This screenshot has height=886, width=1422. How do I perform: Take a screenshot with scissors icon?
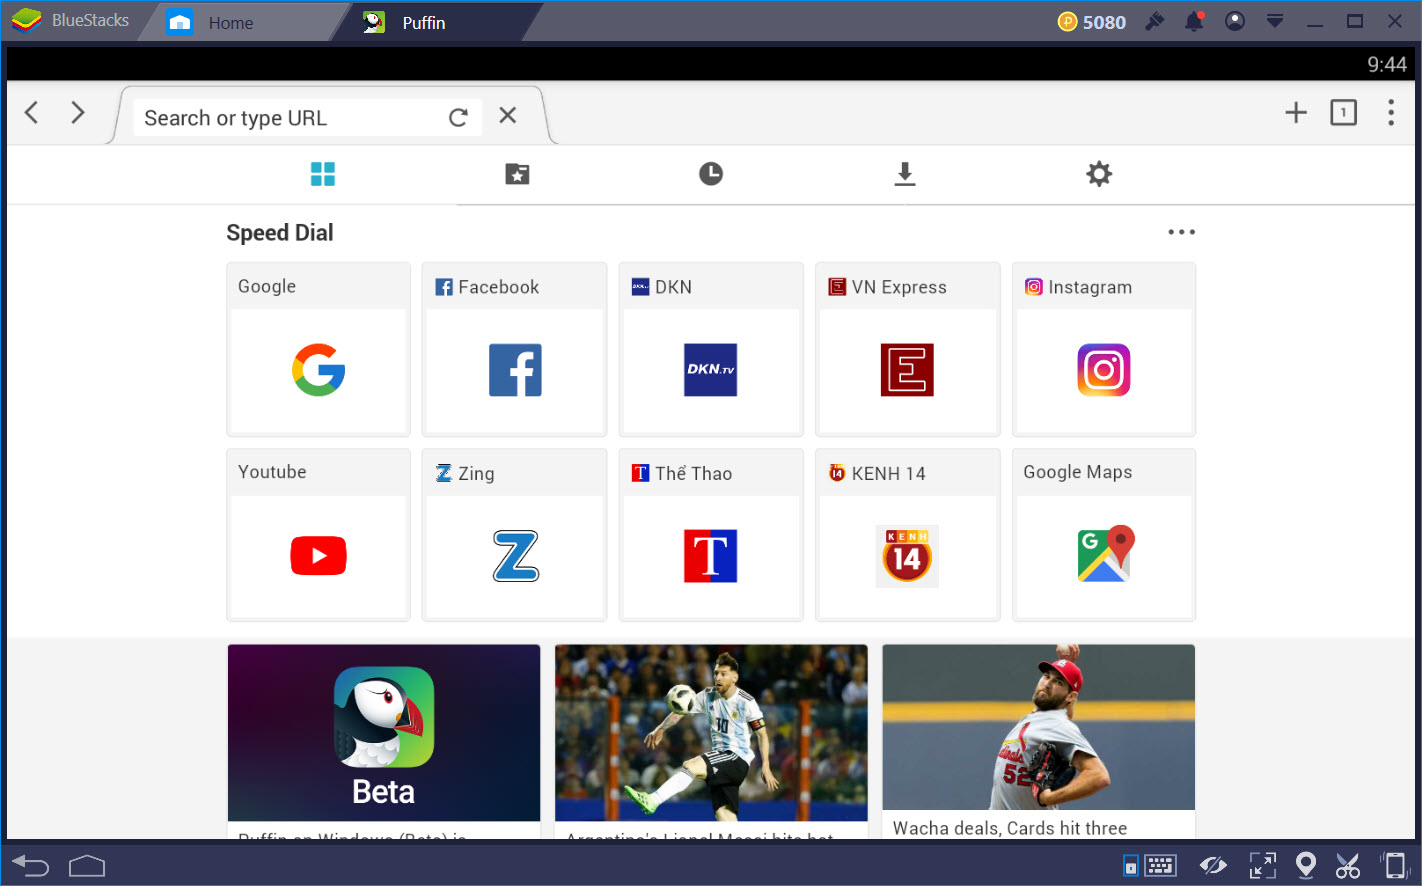[x=1348, y=866]
